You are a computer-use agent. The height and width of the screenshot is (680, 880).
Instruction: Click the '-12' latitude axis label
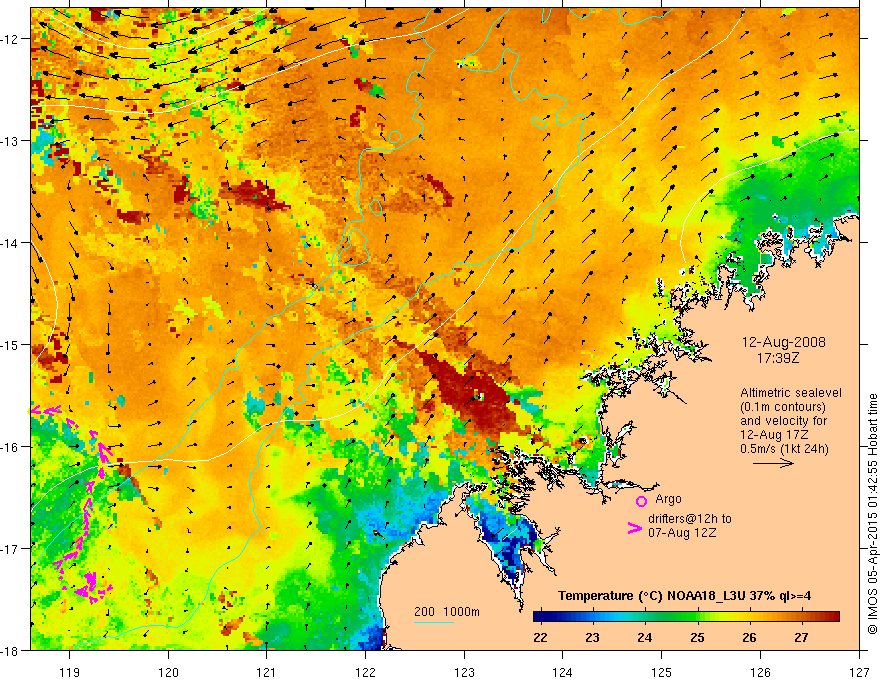click(10, 39)
